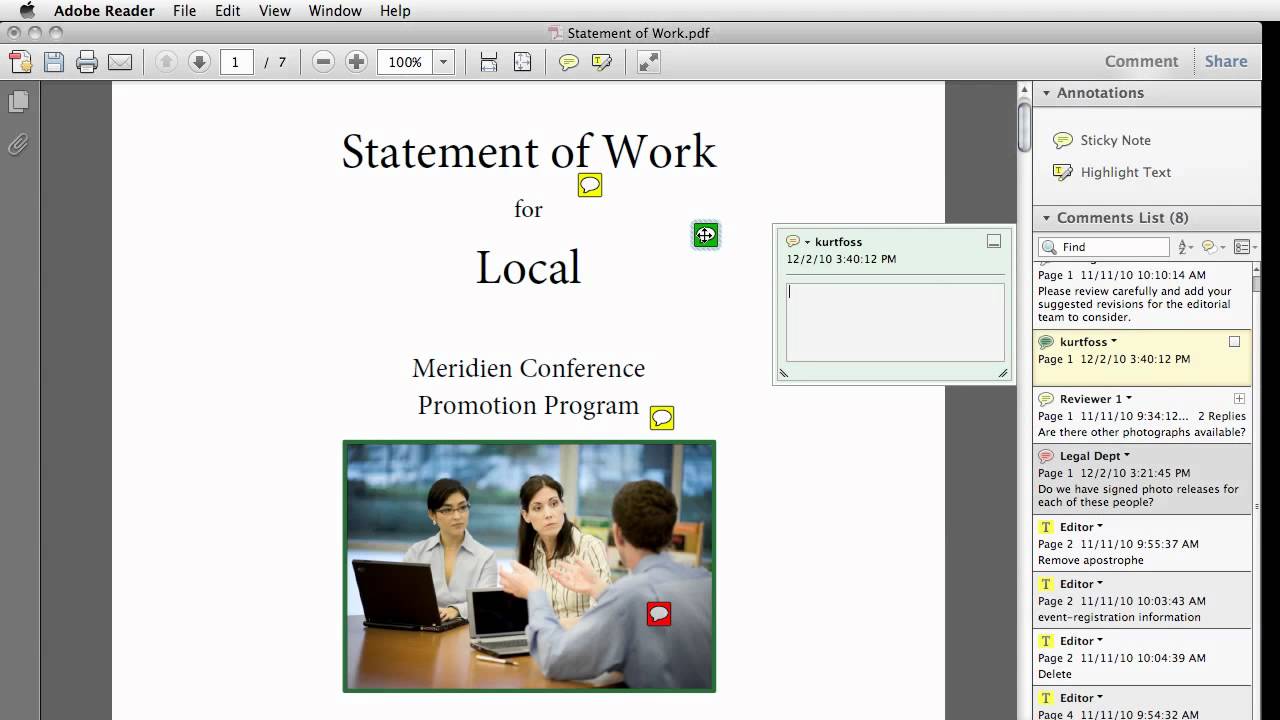The height and width of the screenshot is (720, 1280).
Task: Click the Apple menu icon
Action: (27, 10)
